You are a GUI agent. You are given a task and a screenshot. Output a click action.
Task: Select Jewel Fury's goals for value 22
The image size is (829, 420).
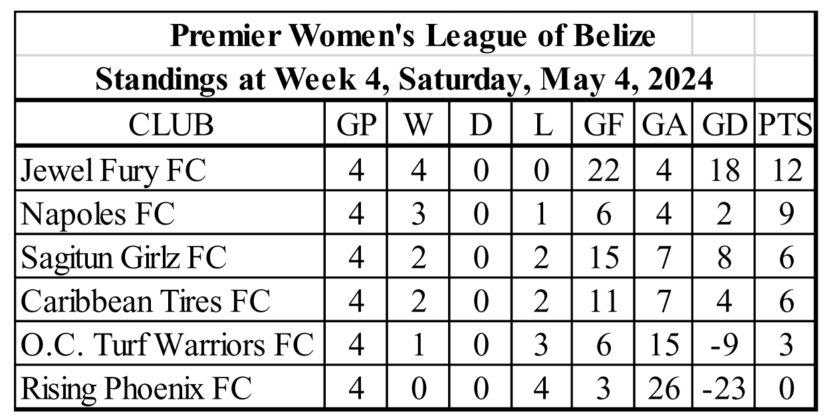point(603,170)
